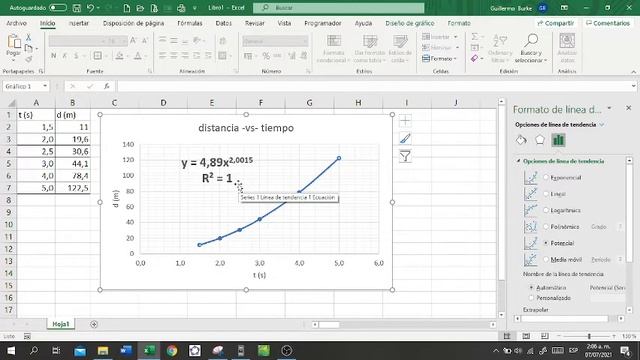Click the chart styles brush button

[x=405, y=139]
